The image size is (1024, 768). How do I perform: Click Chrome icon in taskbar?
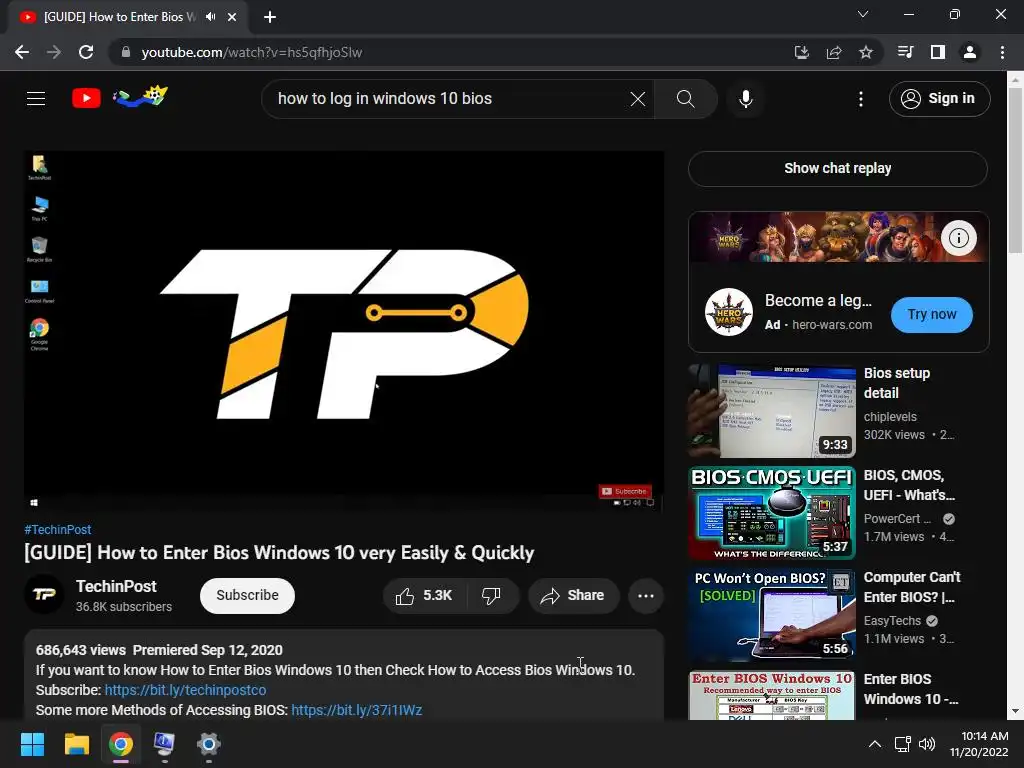(121, 744)
